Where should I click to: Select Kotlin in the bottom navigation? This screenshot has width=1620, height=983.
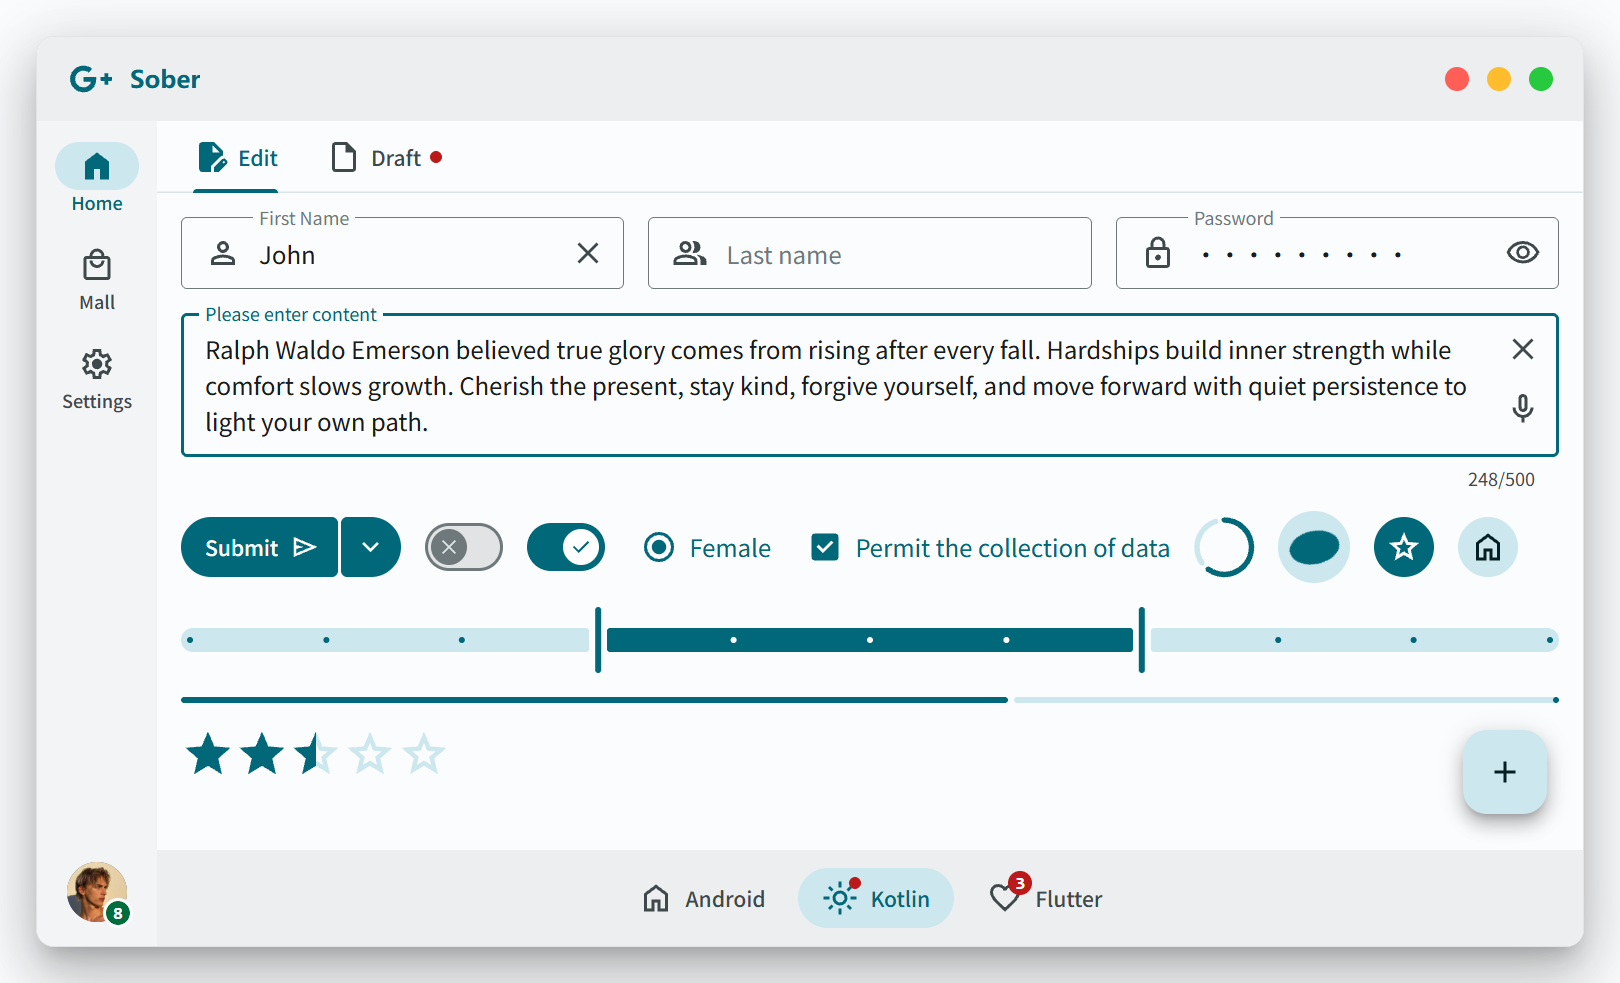coord(876,898)
